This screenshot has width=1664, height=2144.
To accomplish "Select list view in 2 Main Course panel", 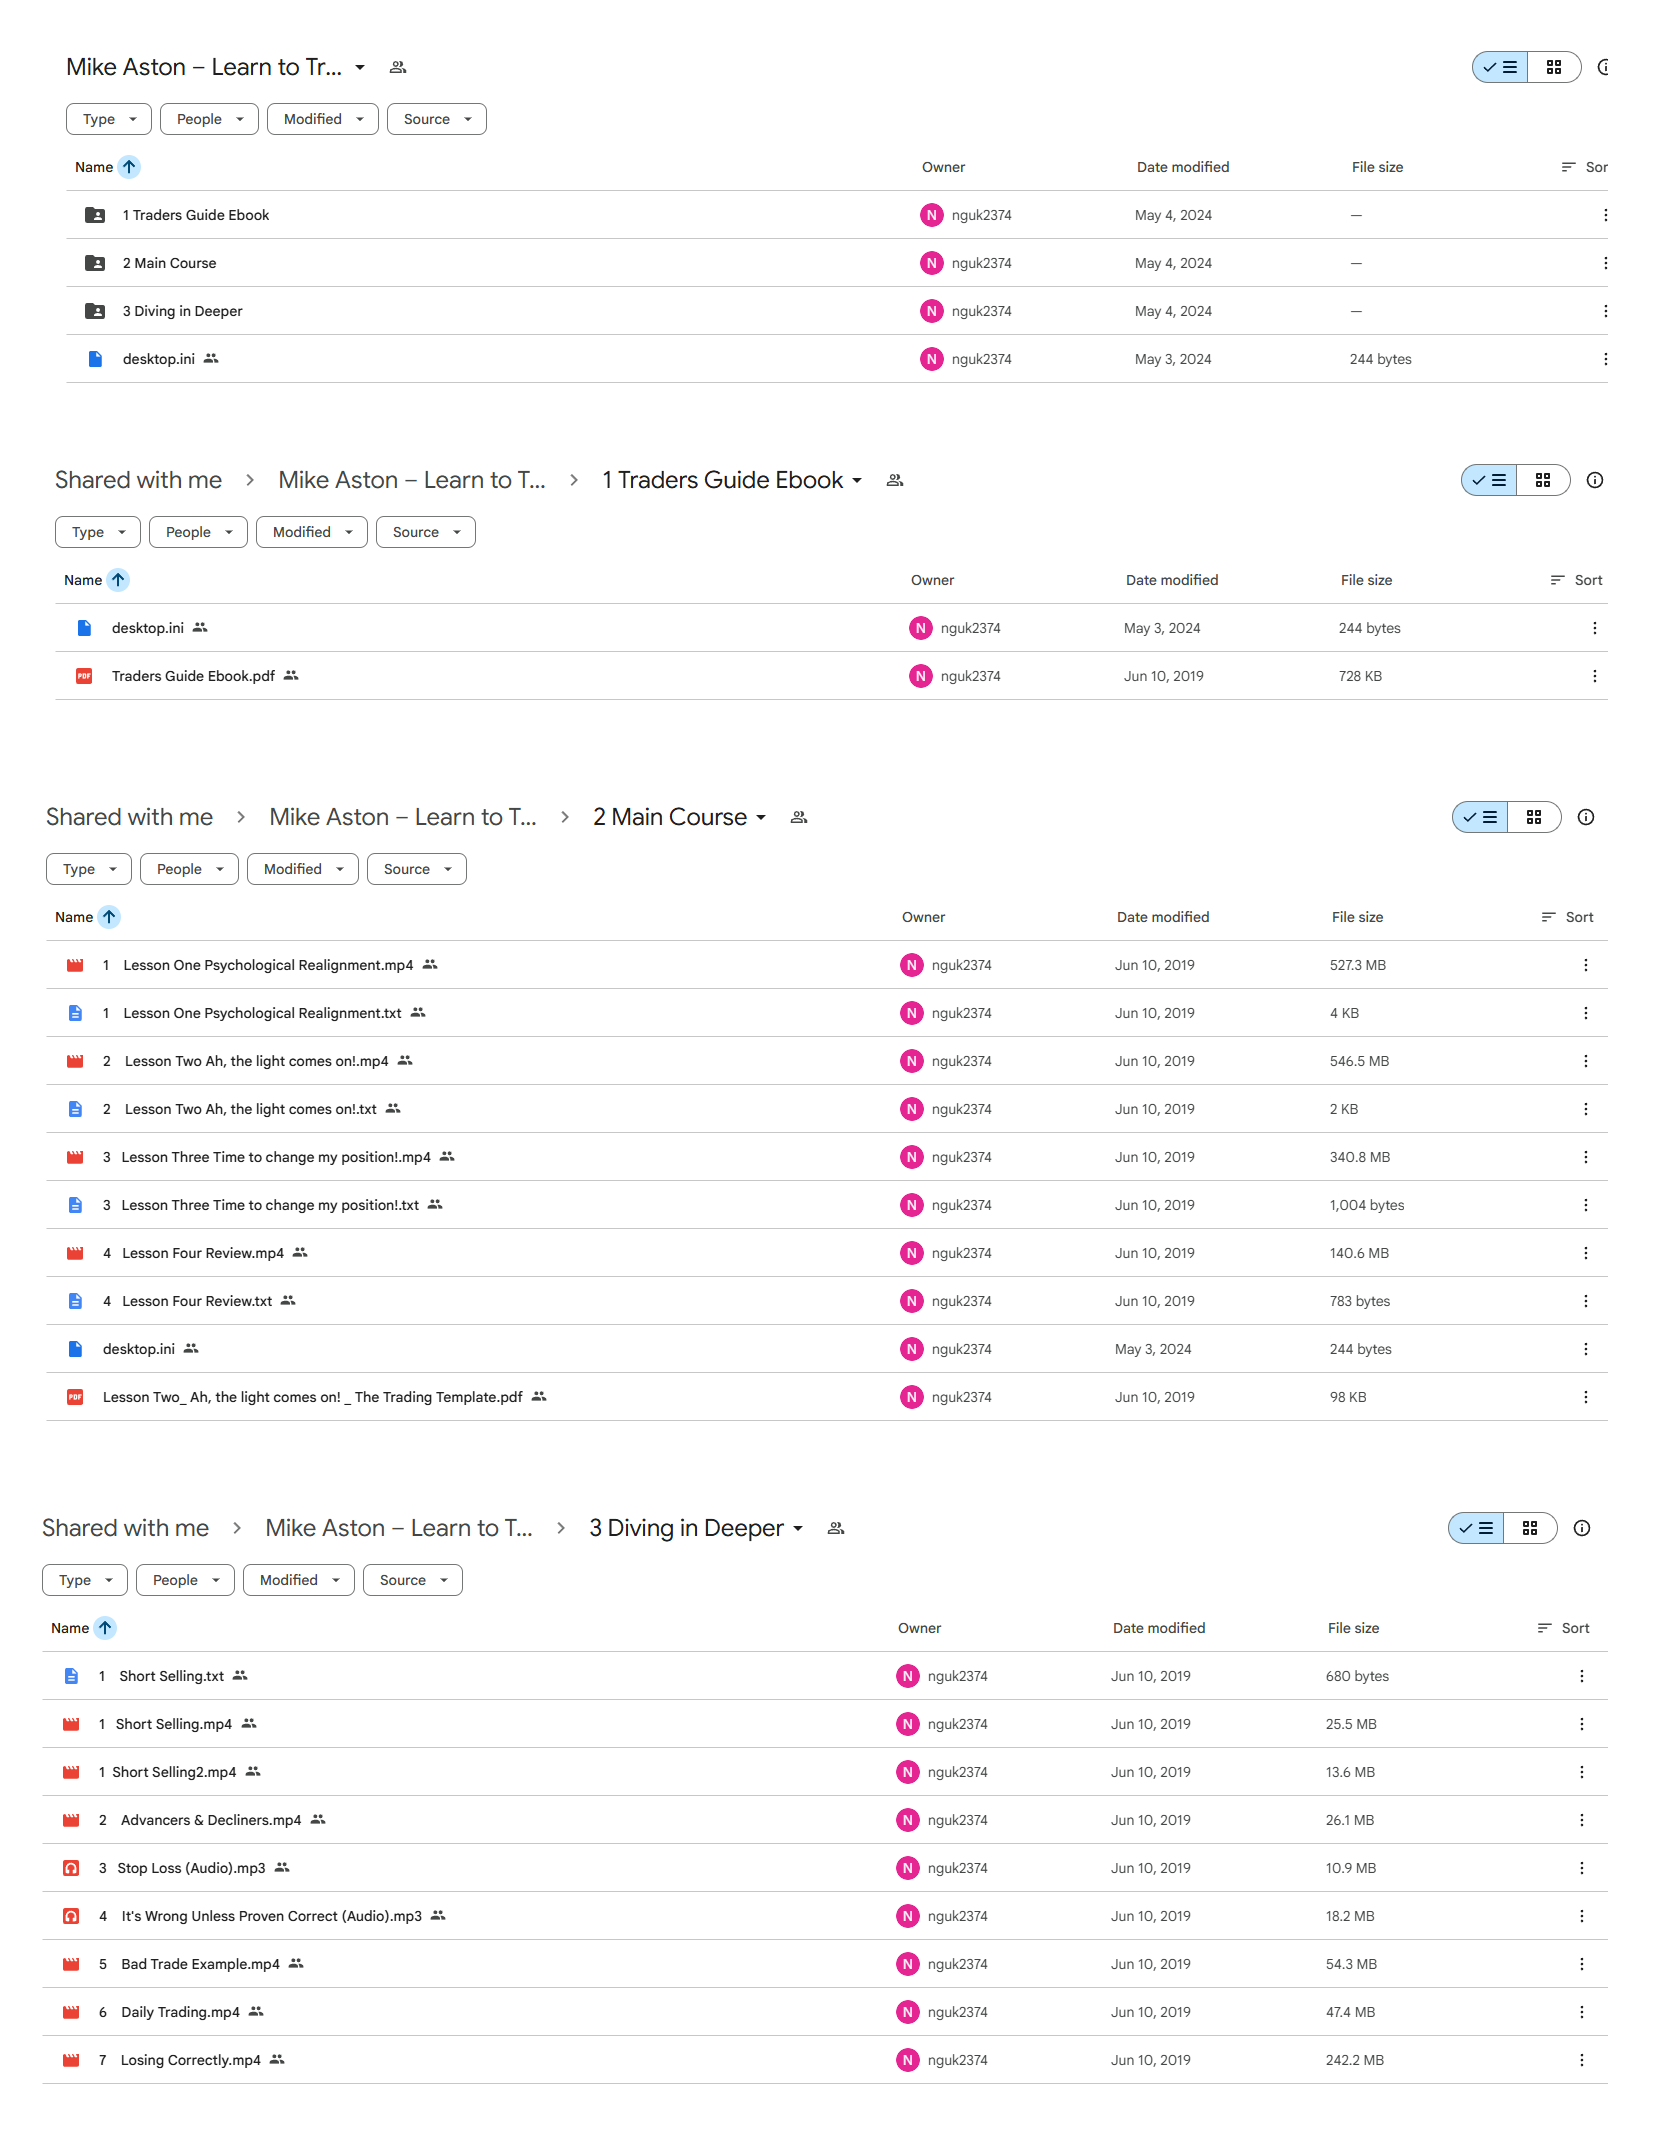I will point(1480,817).
